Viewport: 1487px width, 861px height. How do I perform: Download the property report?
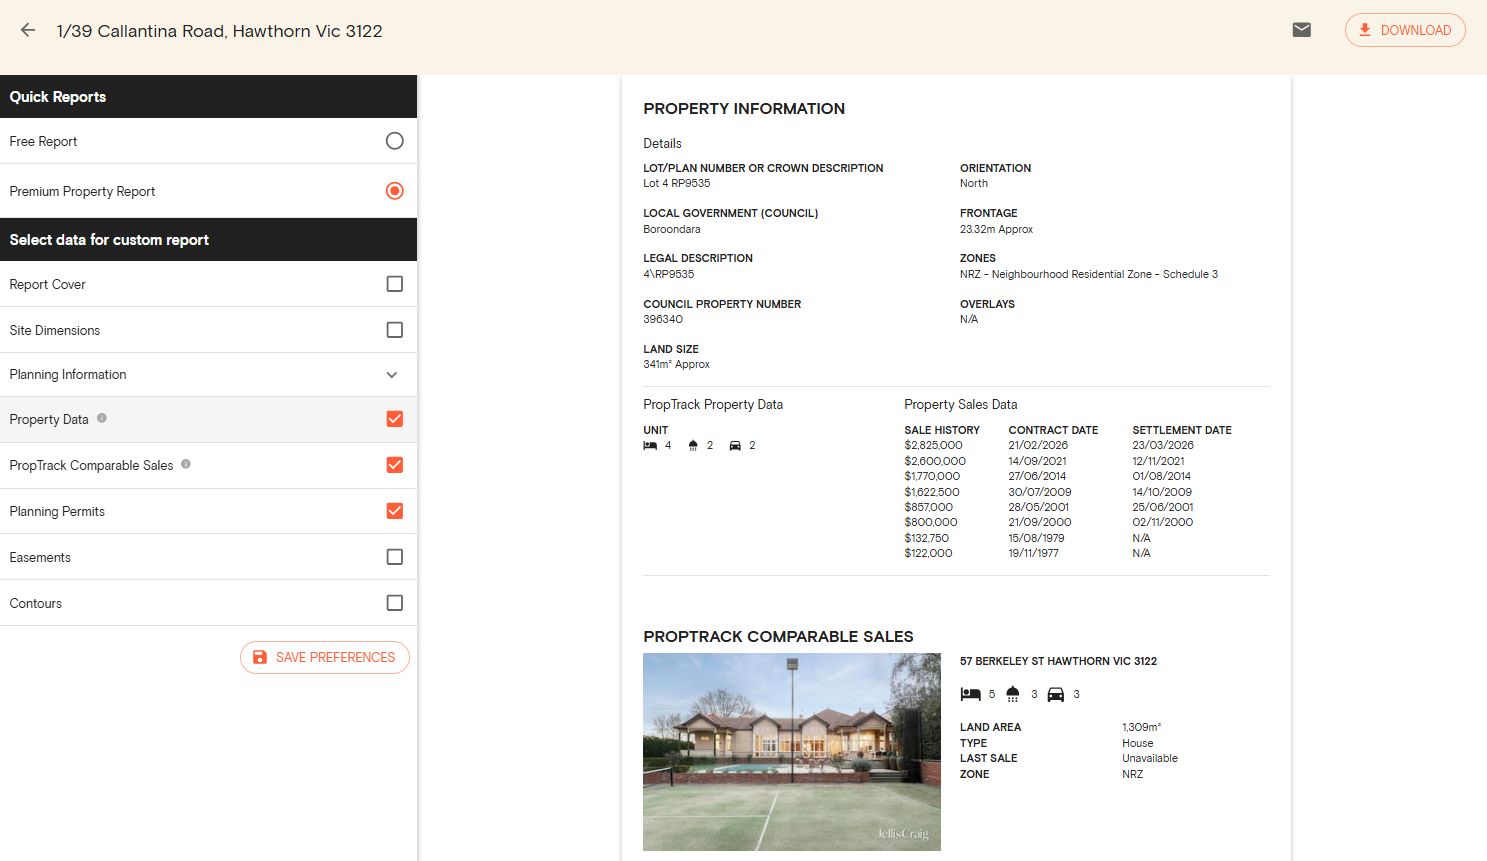[x=1405, y=30]
